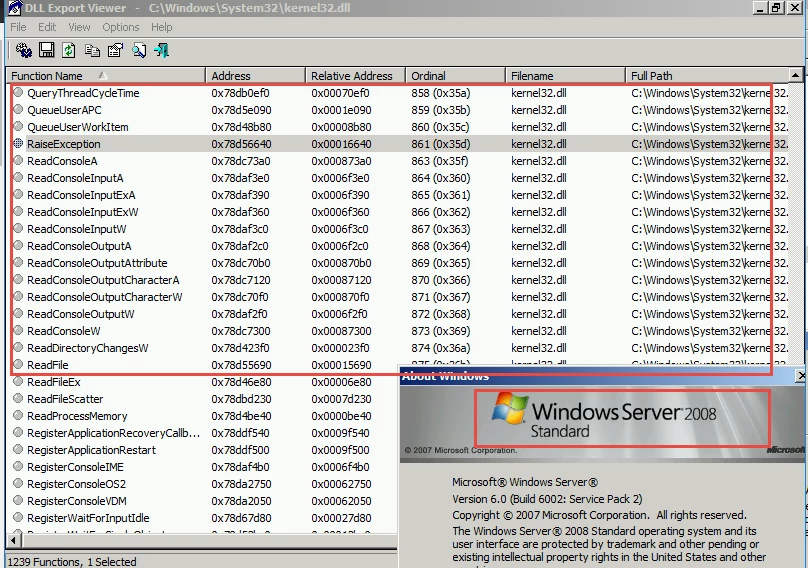
Task: Open the Properties toolbar icon
Action: click(115, 50)
